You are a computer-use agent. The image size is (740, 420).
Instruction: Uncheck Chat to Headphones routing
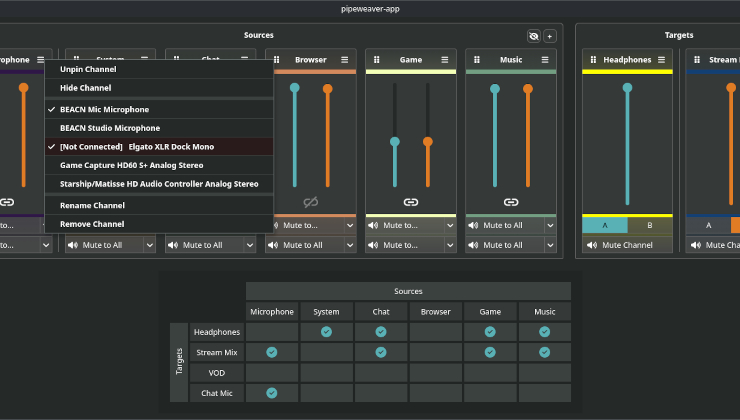click(x=381, y=332)
